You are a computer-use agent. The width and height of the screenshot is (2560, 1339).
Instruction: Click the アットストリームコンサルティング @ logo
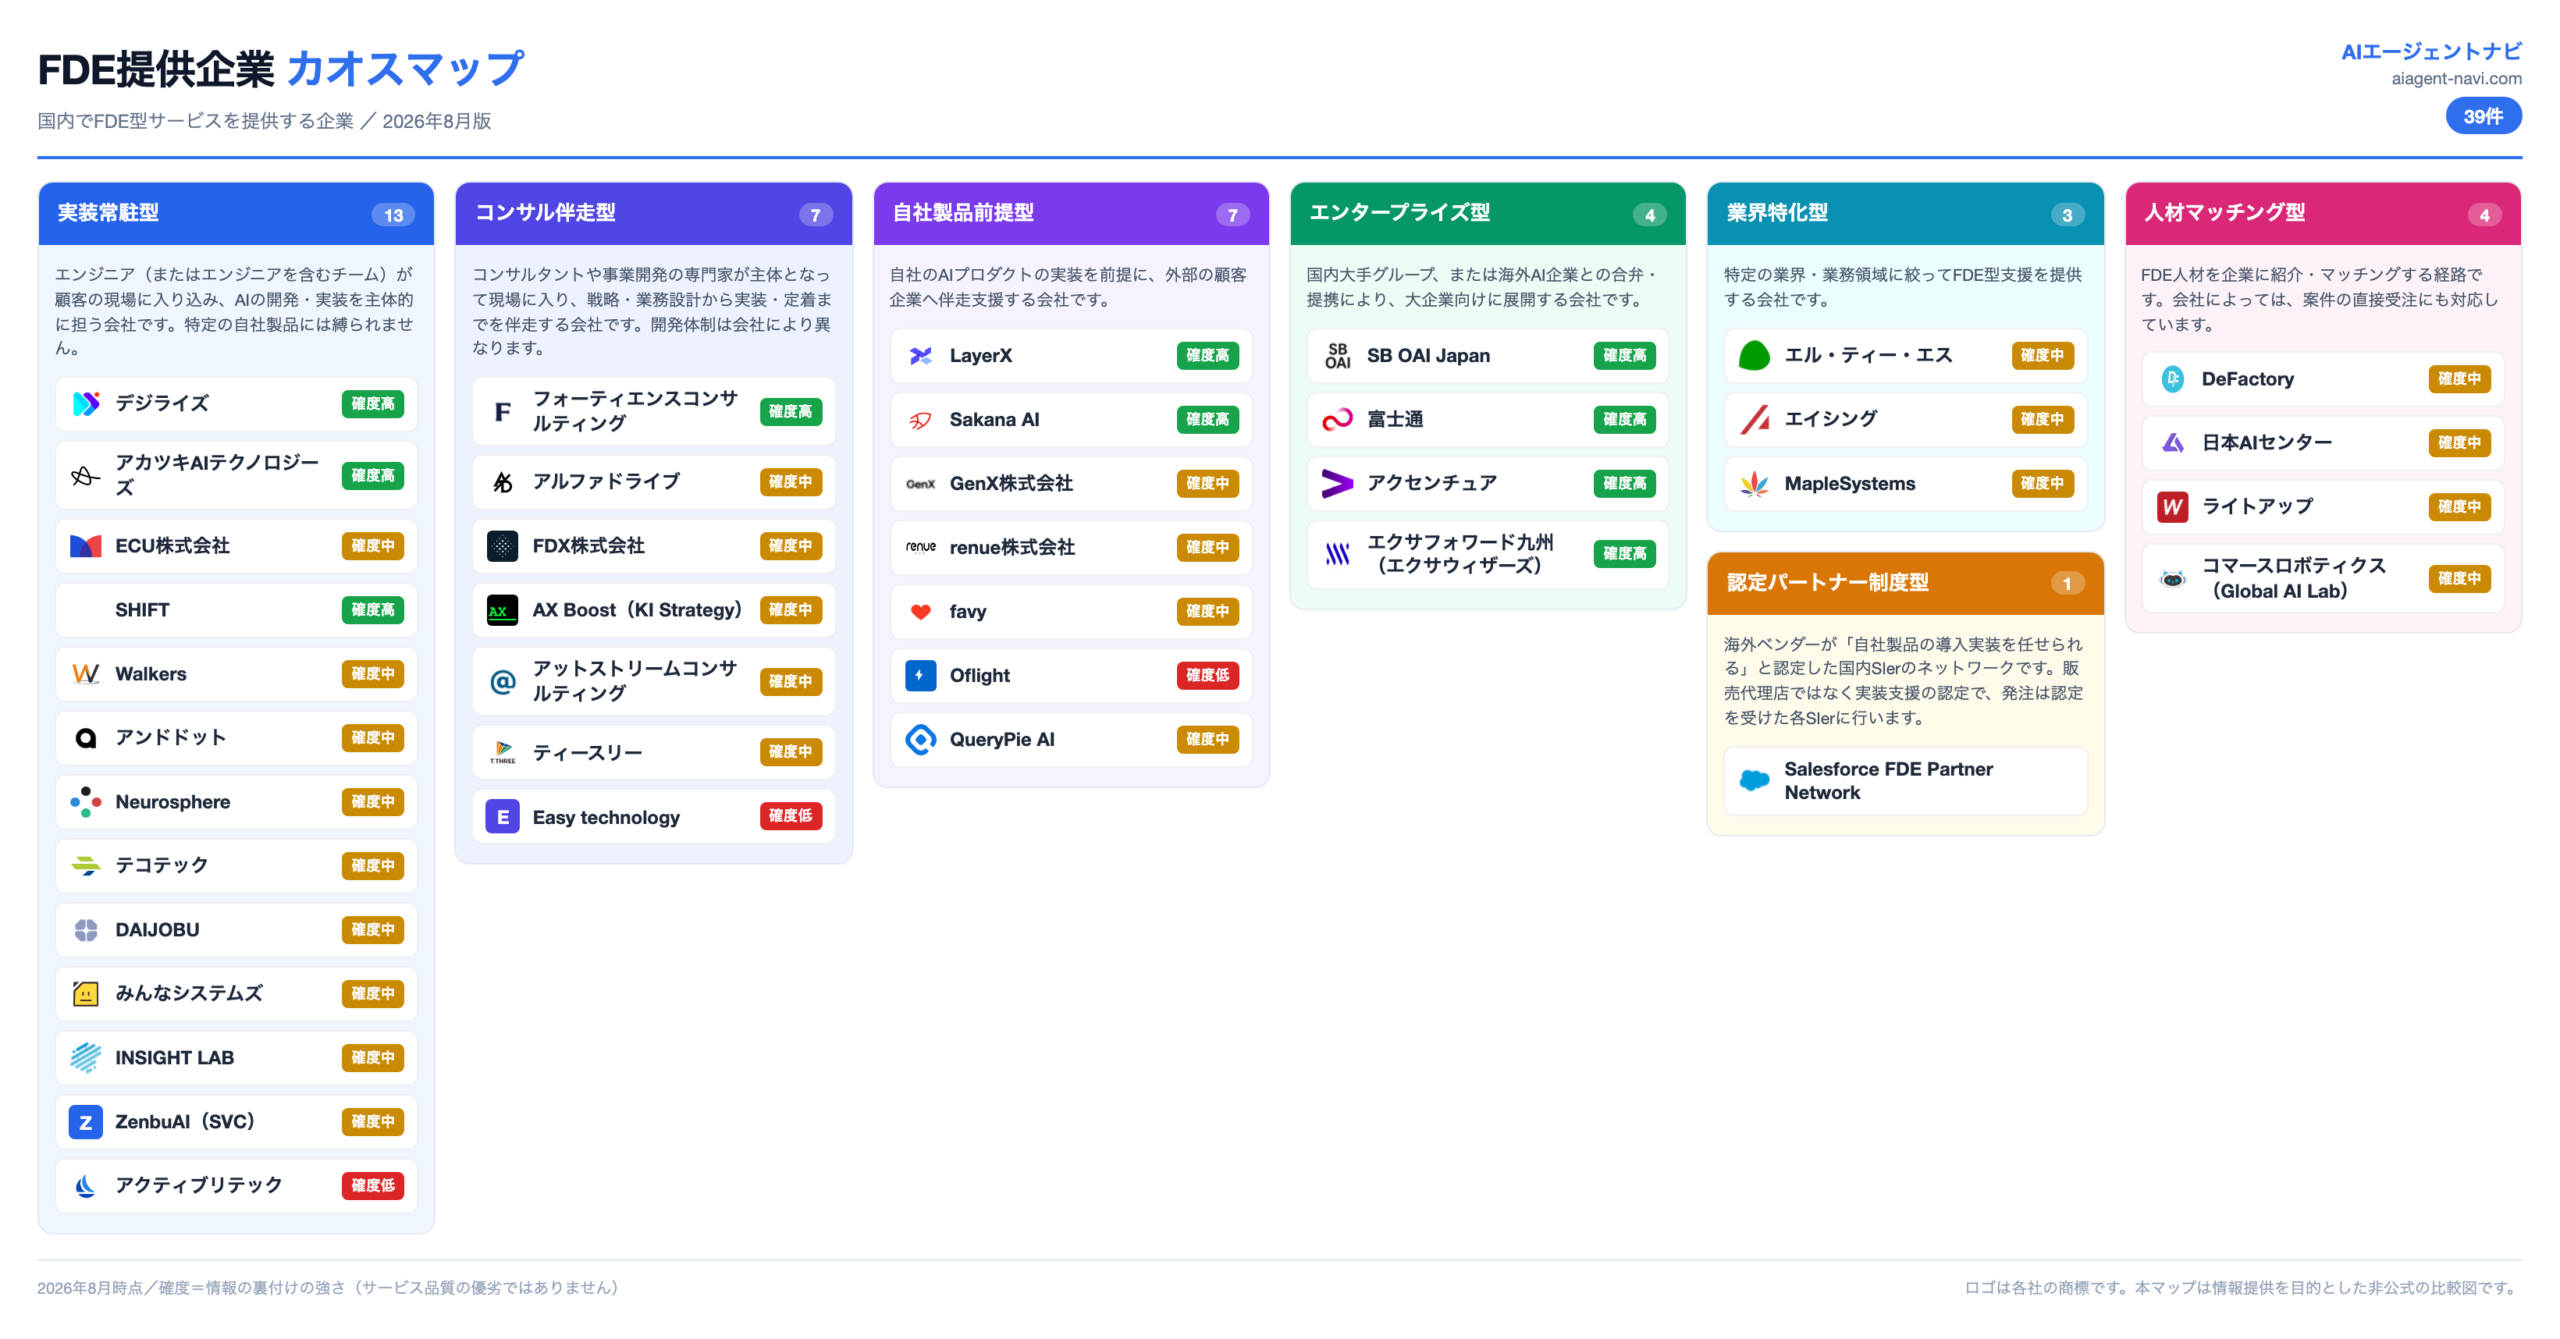click(503, 682)
